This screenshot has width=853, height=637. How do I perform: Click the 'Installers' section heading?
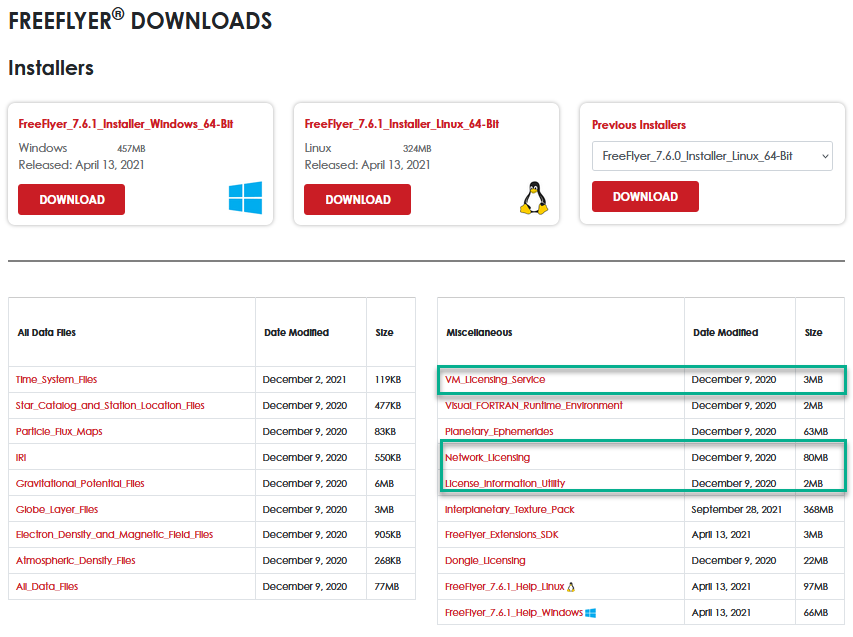coord(51,68)
